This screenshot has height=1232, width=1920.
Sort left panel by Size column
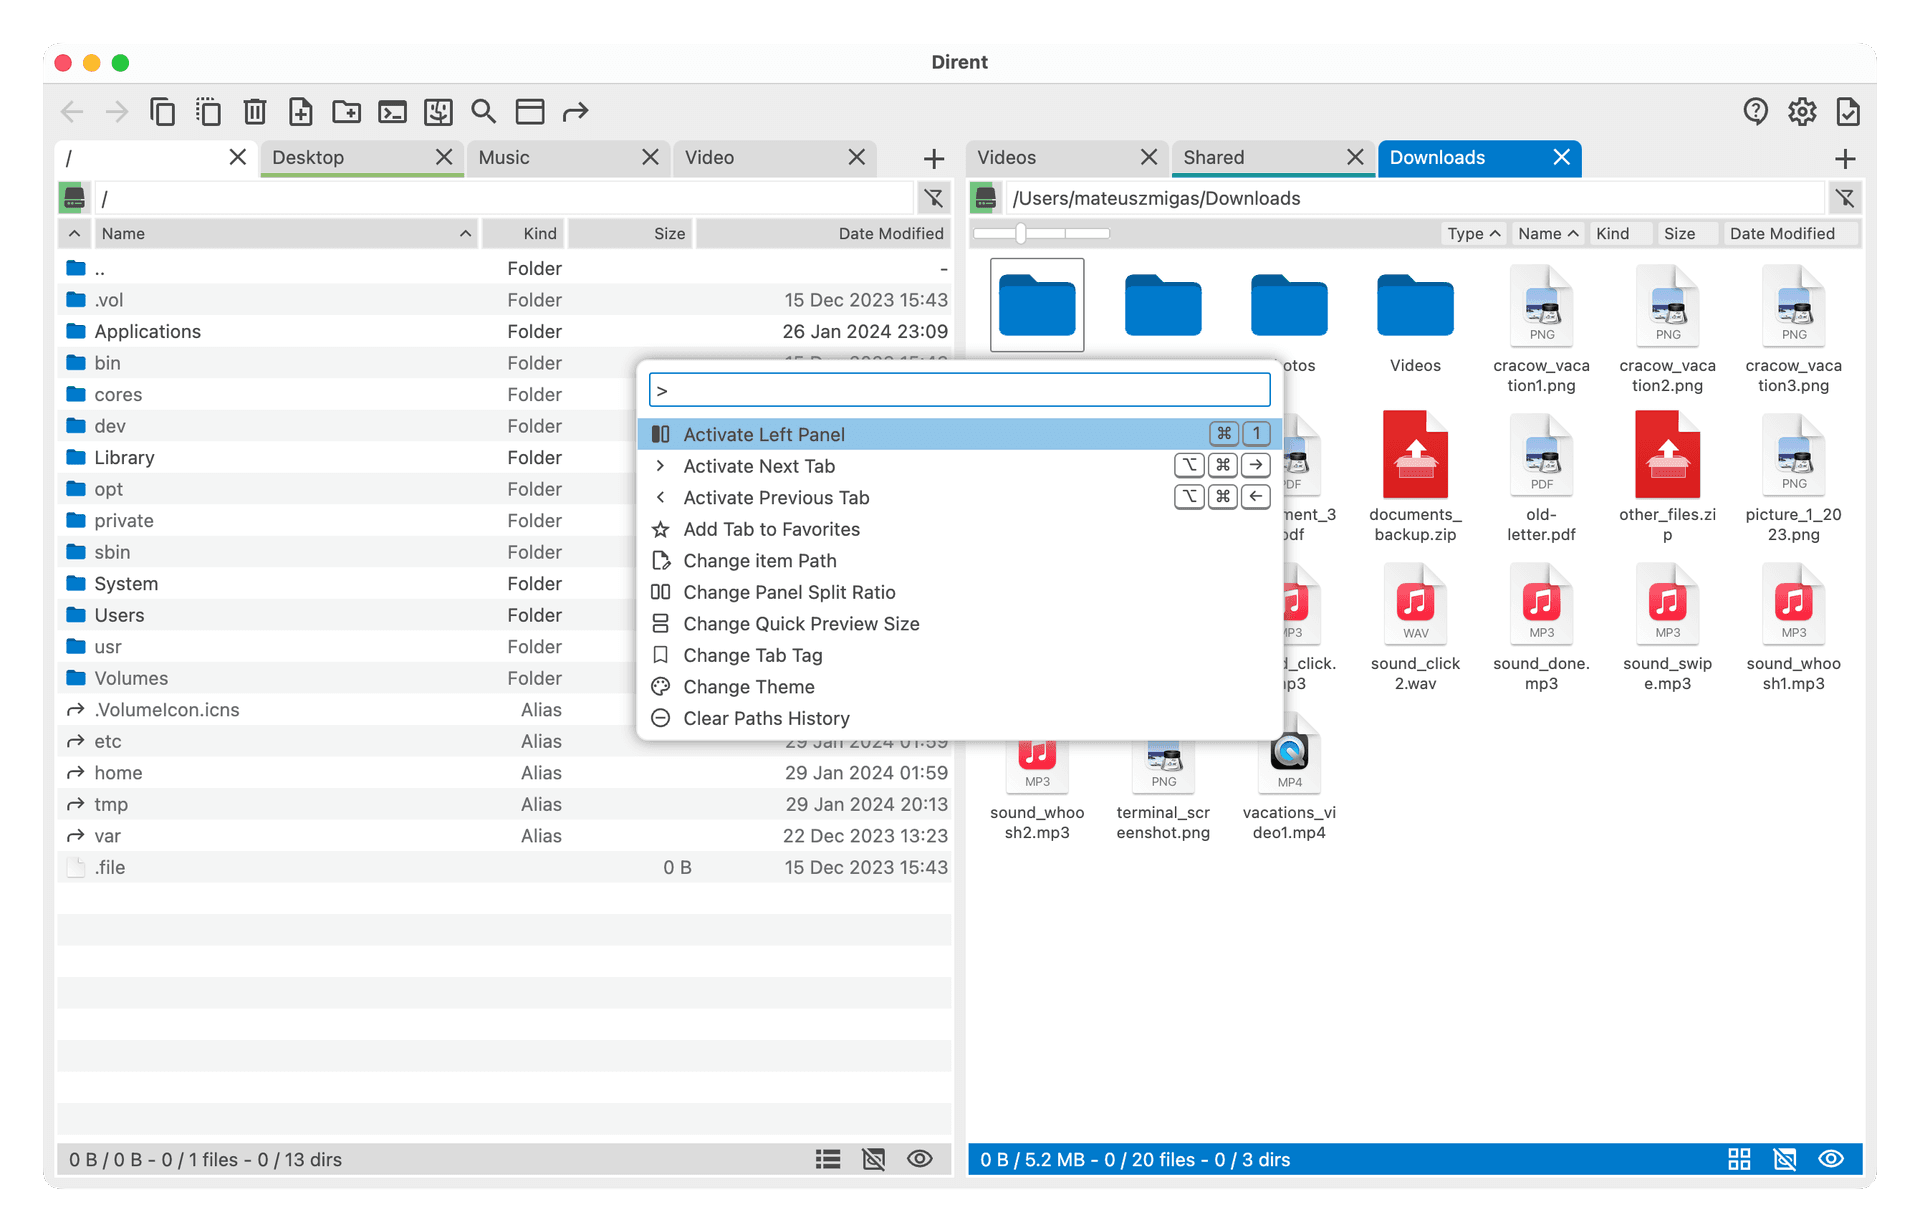click(x=630, y=233)
